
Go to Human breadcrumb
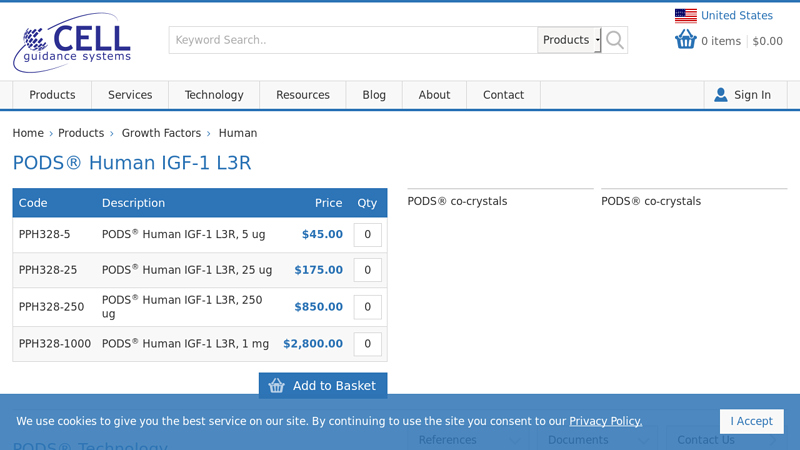(238, 133)
